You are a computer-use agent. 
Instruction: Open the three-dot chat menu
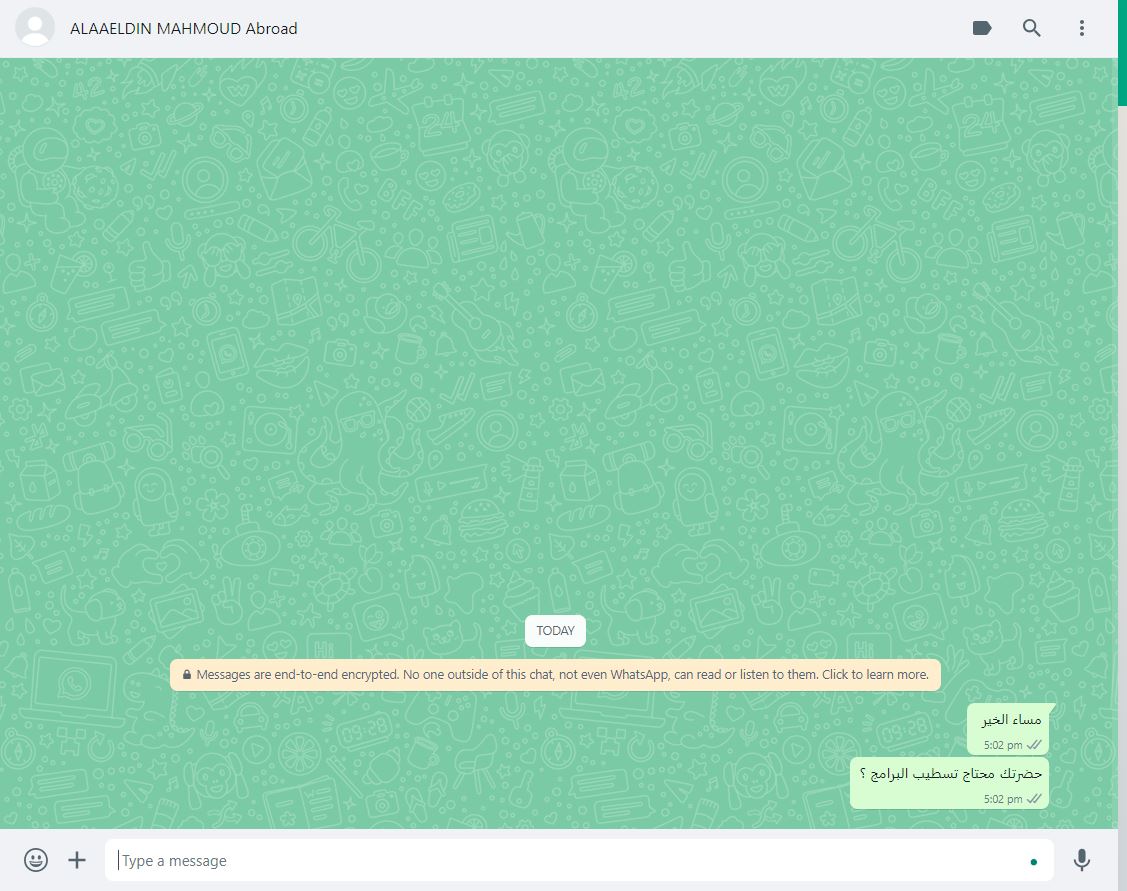[1082, 28]
